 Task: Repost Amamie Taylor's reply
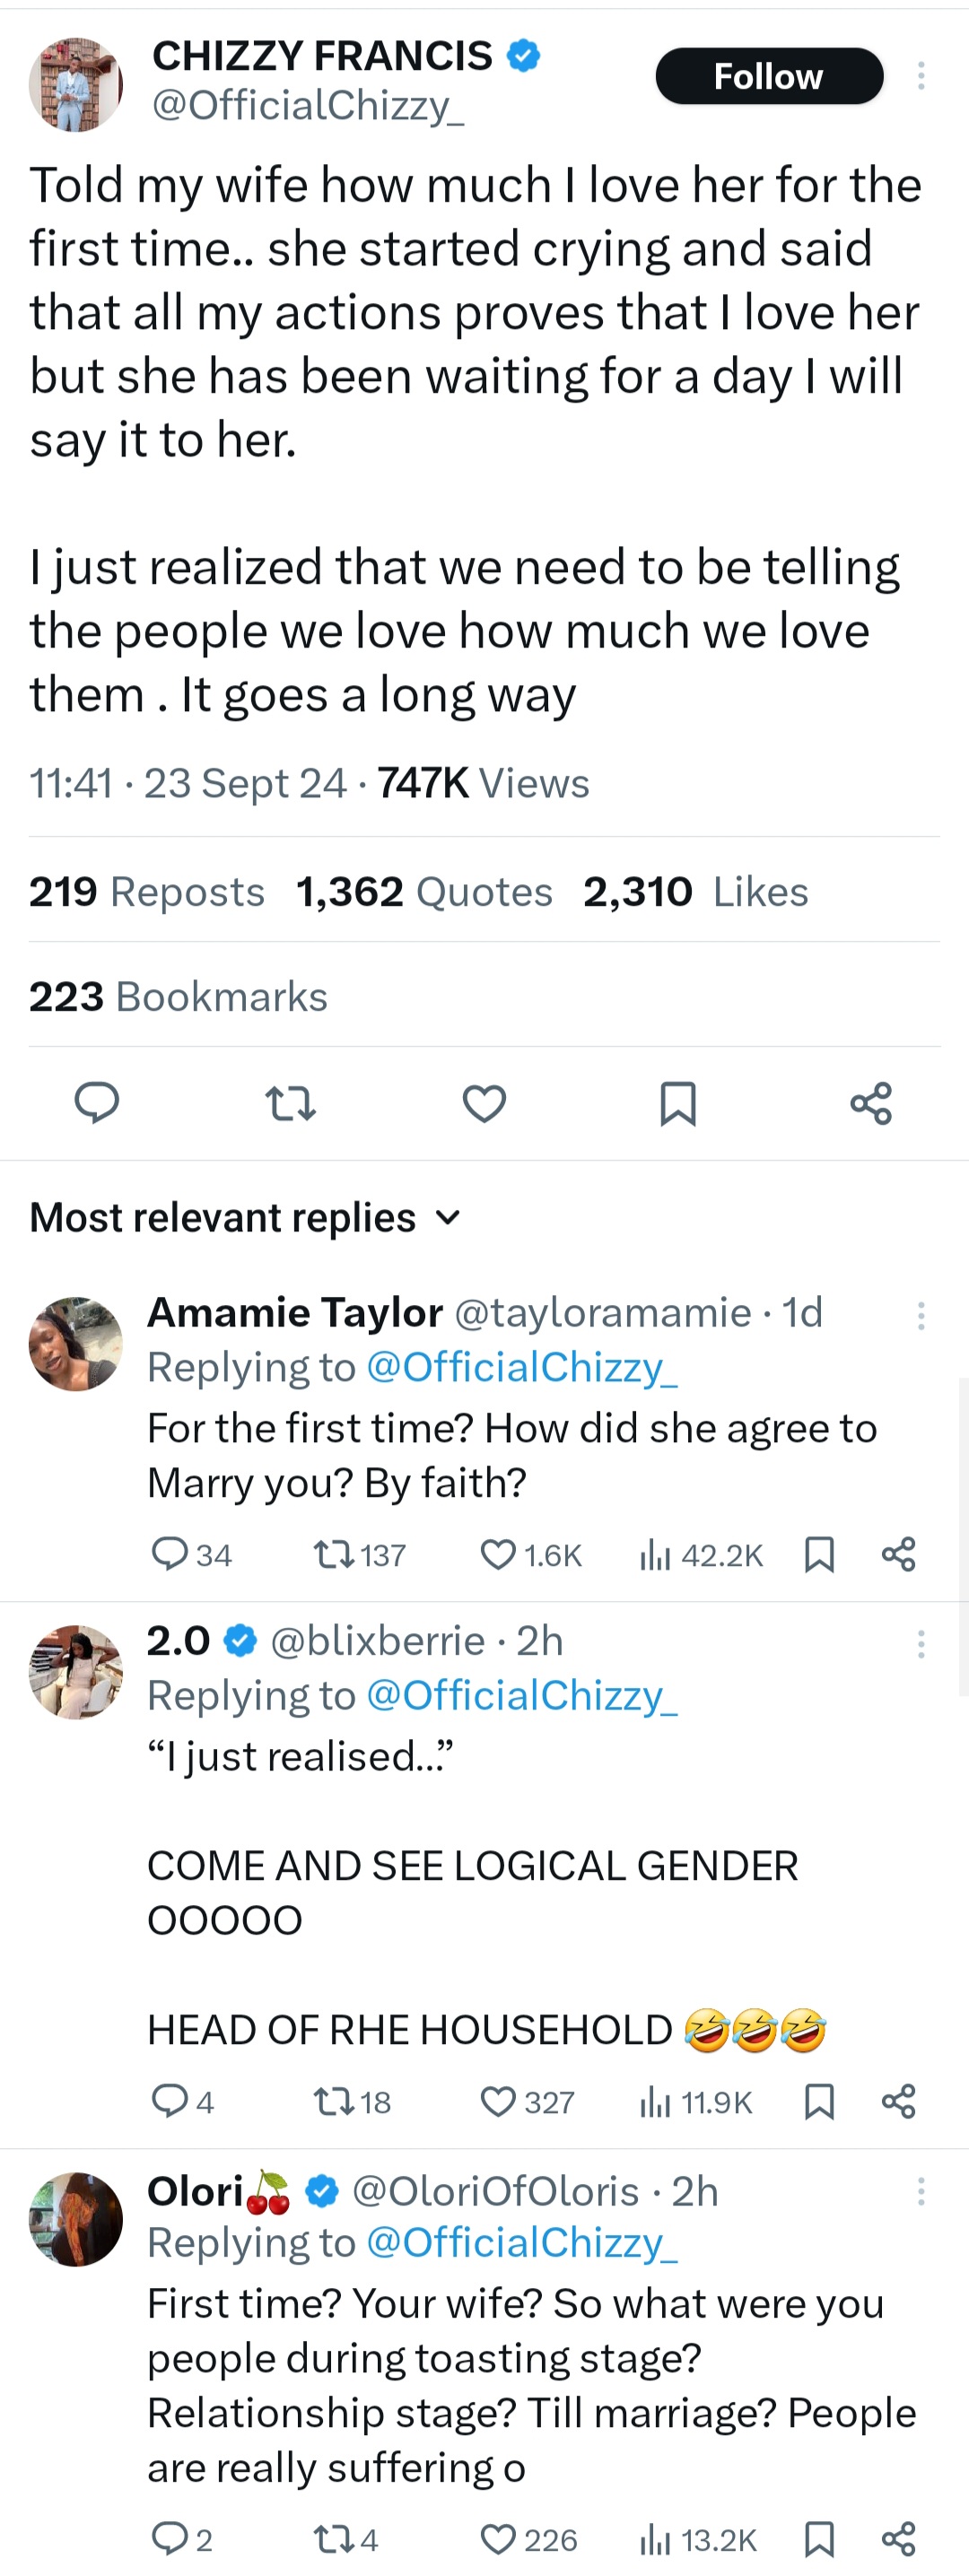[x=329, y=1554]
